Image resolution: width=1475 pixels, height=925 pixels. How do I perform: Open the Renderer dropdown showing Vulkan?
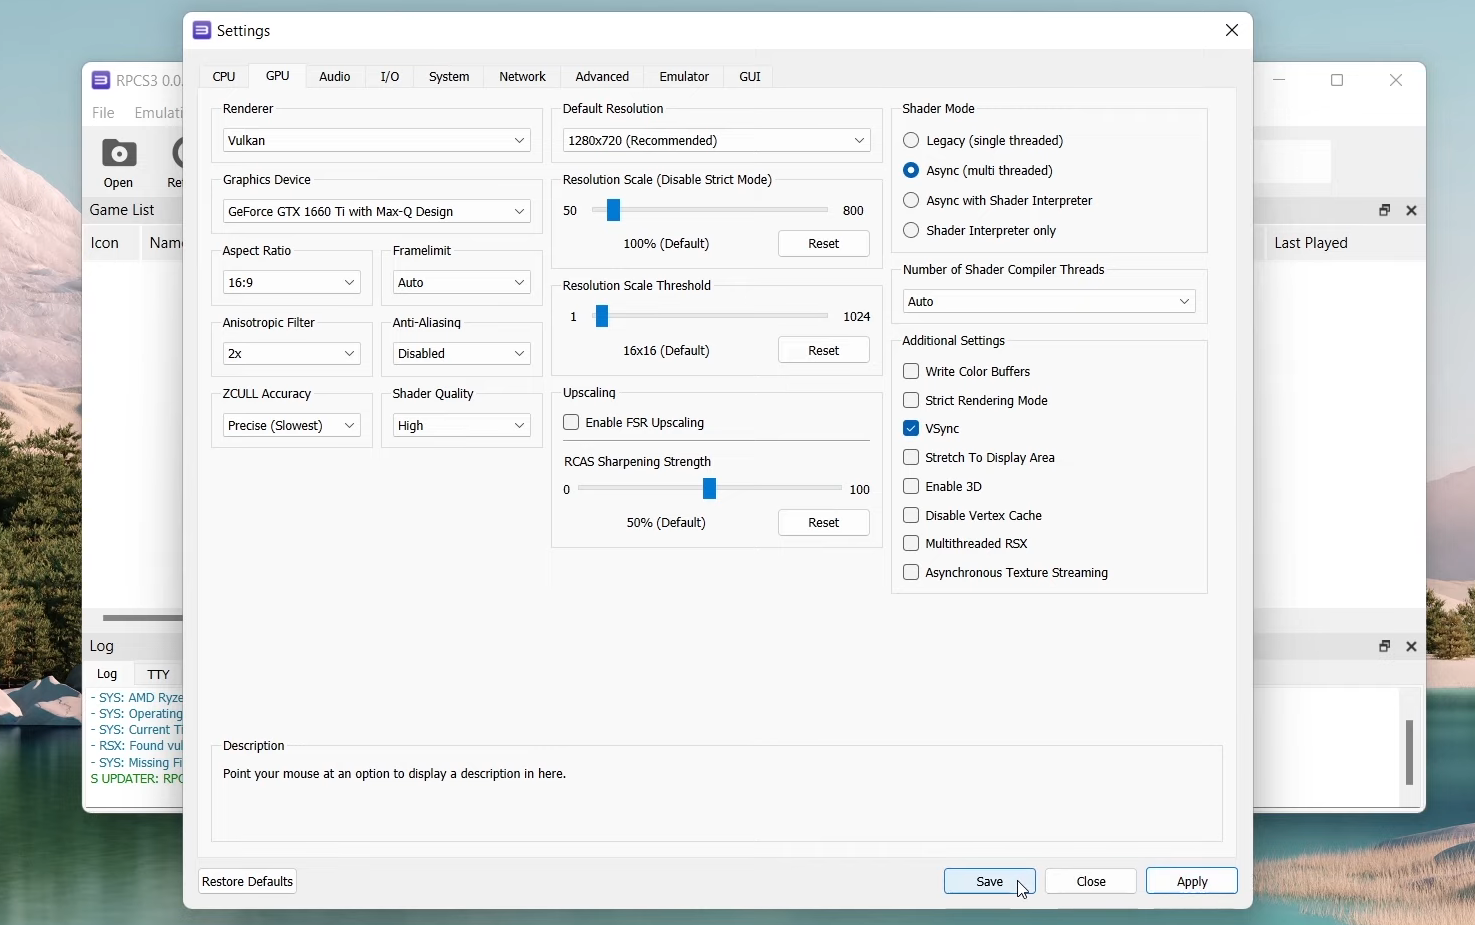[x=377, y=141]
